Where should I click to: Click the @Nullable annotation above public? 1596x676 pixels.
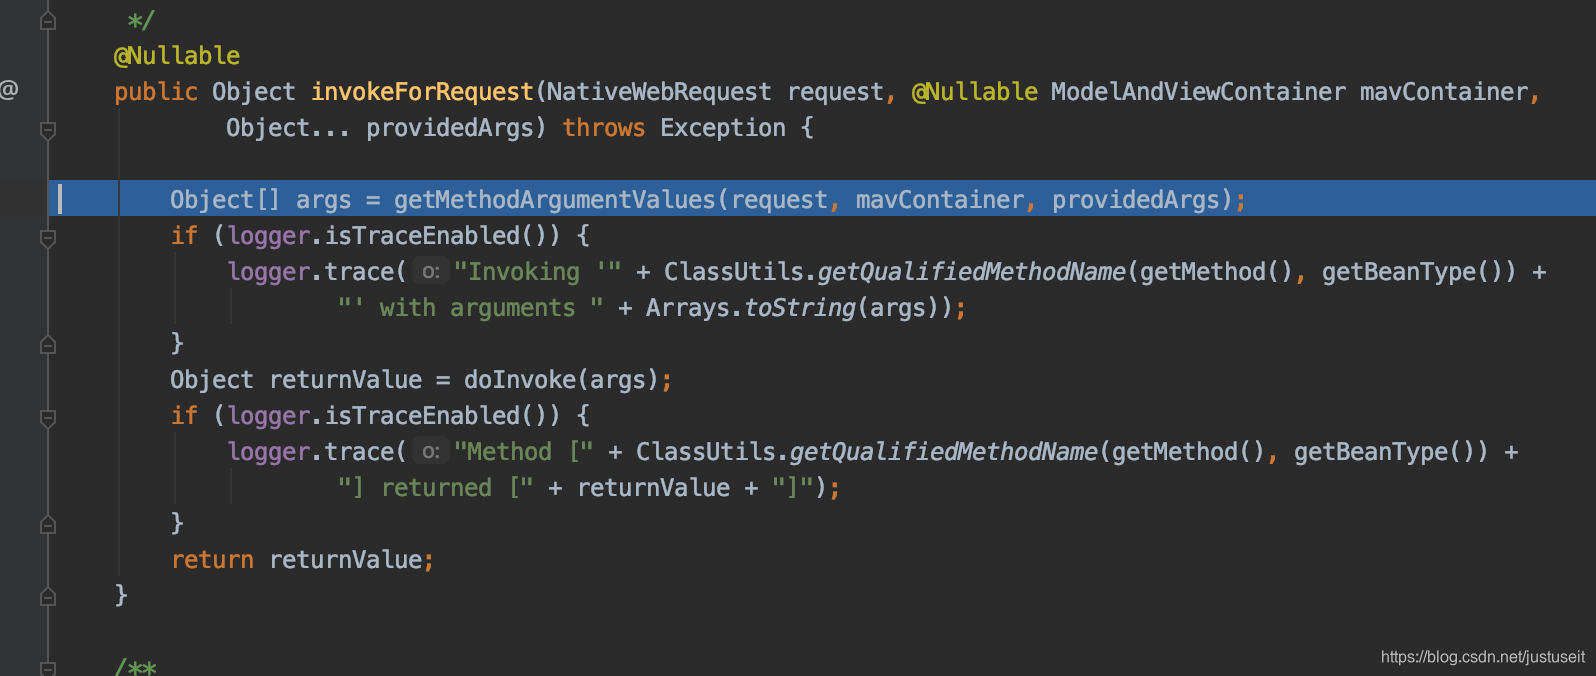pyautogui.click(x=177, y=56)
